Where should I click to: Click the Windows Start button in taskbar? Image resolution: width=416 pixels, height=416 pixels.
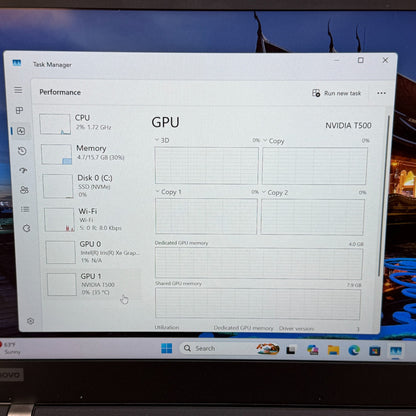pos(166,348)
